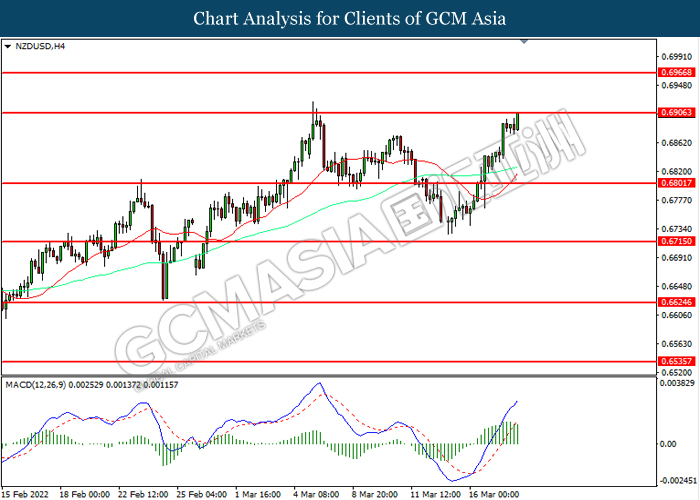Viewport: 700px width, 500px height.
Task: Select the 0.65357 red price label
Action: 676,361
